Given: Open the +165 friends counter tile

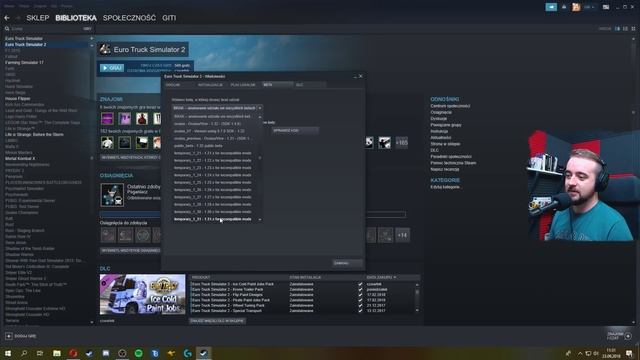Looking at the screenshot, I should pos(402,143).
